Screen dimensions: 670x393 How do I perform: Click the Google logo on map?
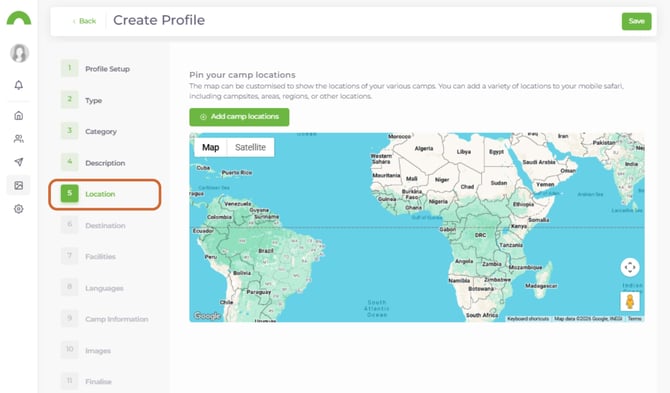click(x=207, y=316)
